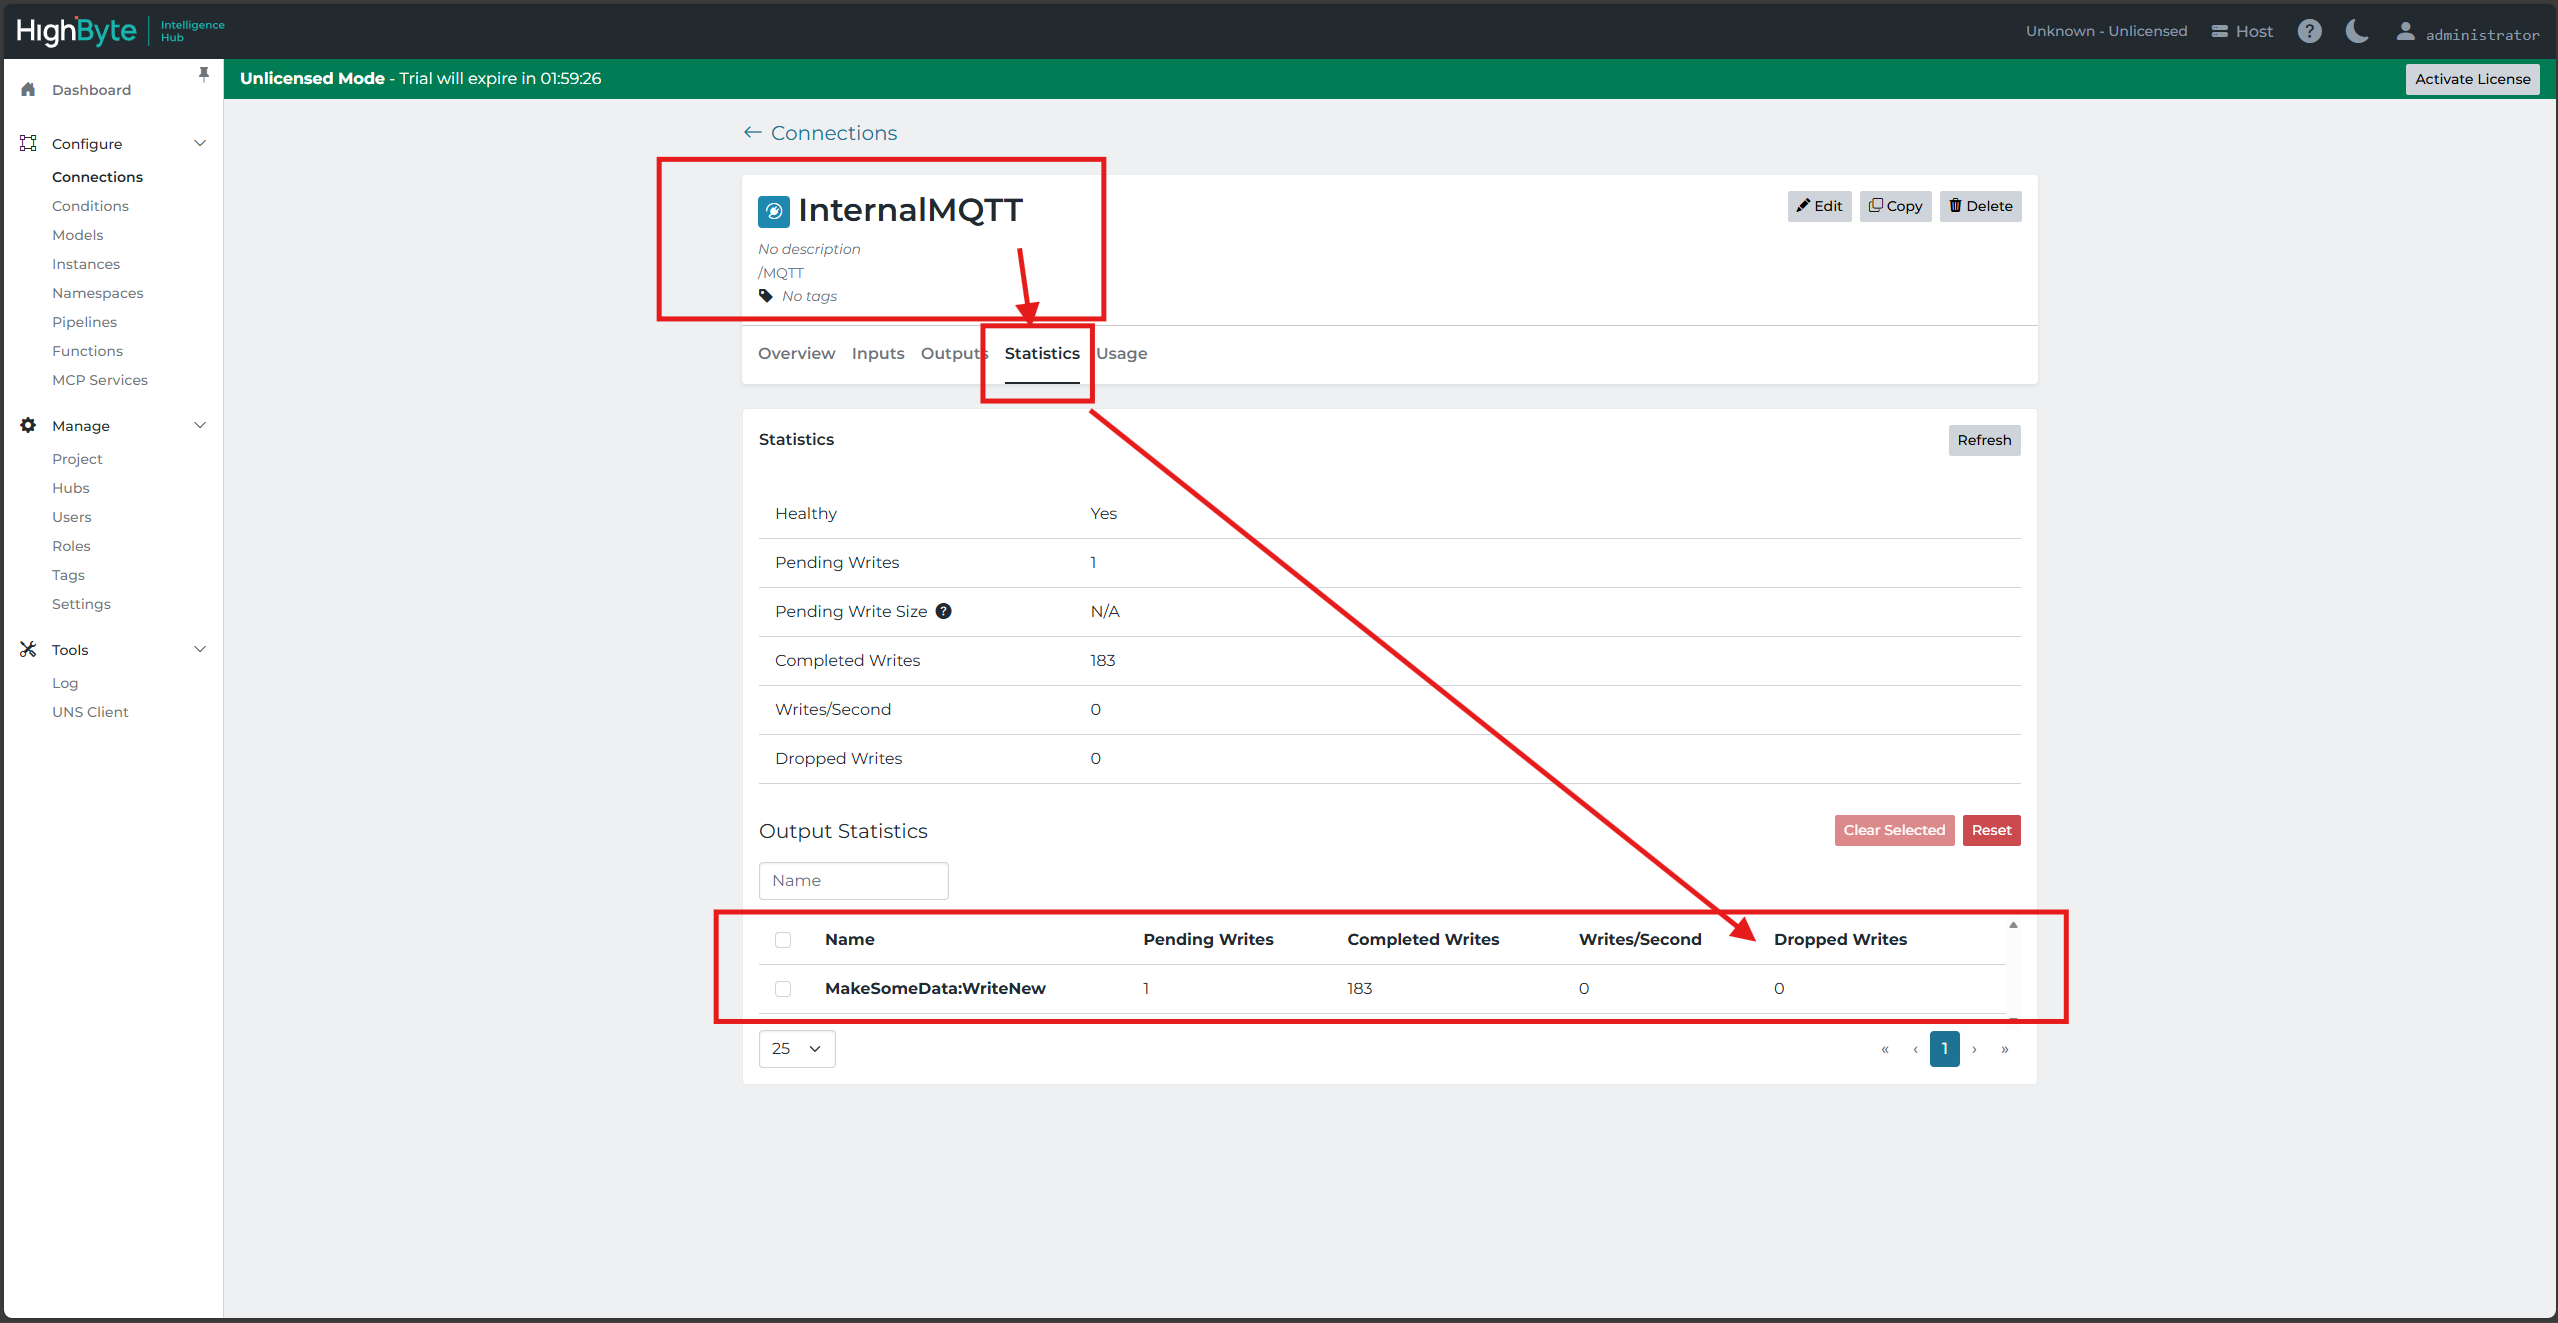Click the administrator user icon

click(x=2405, y=31)
